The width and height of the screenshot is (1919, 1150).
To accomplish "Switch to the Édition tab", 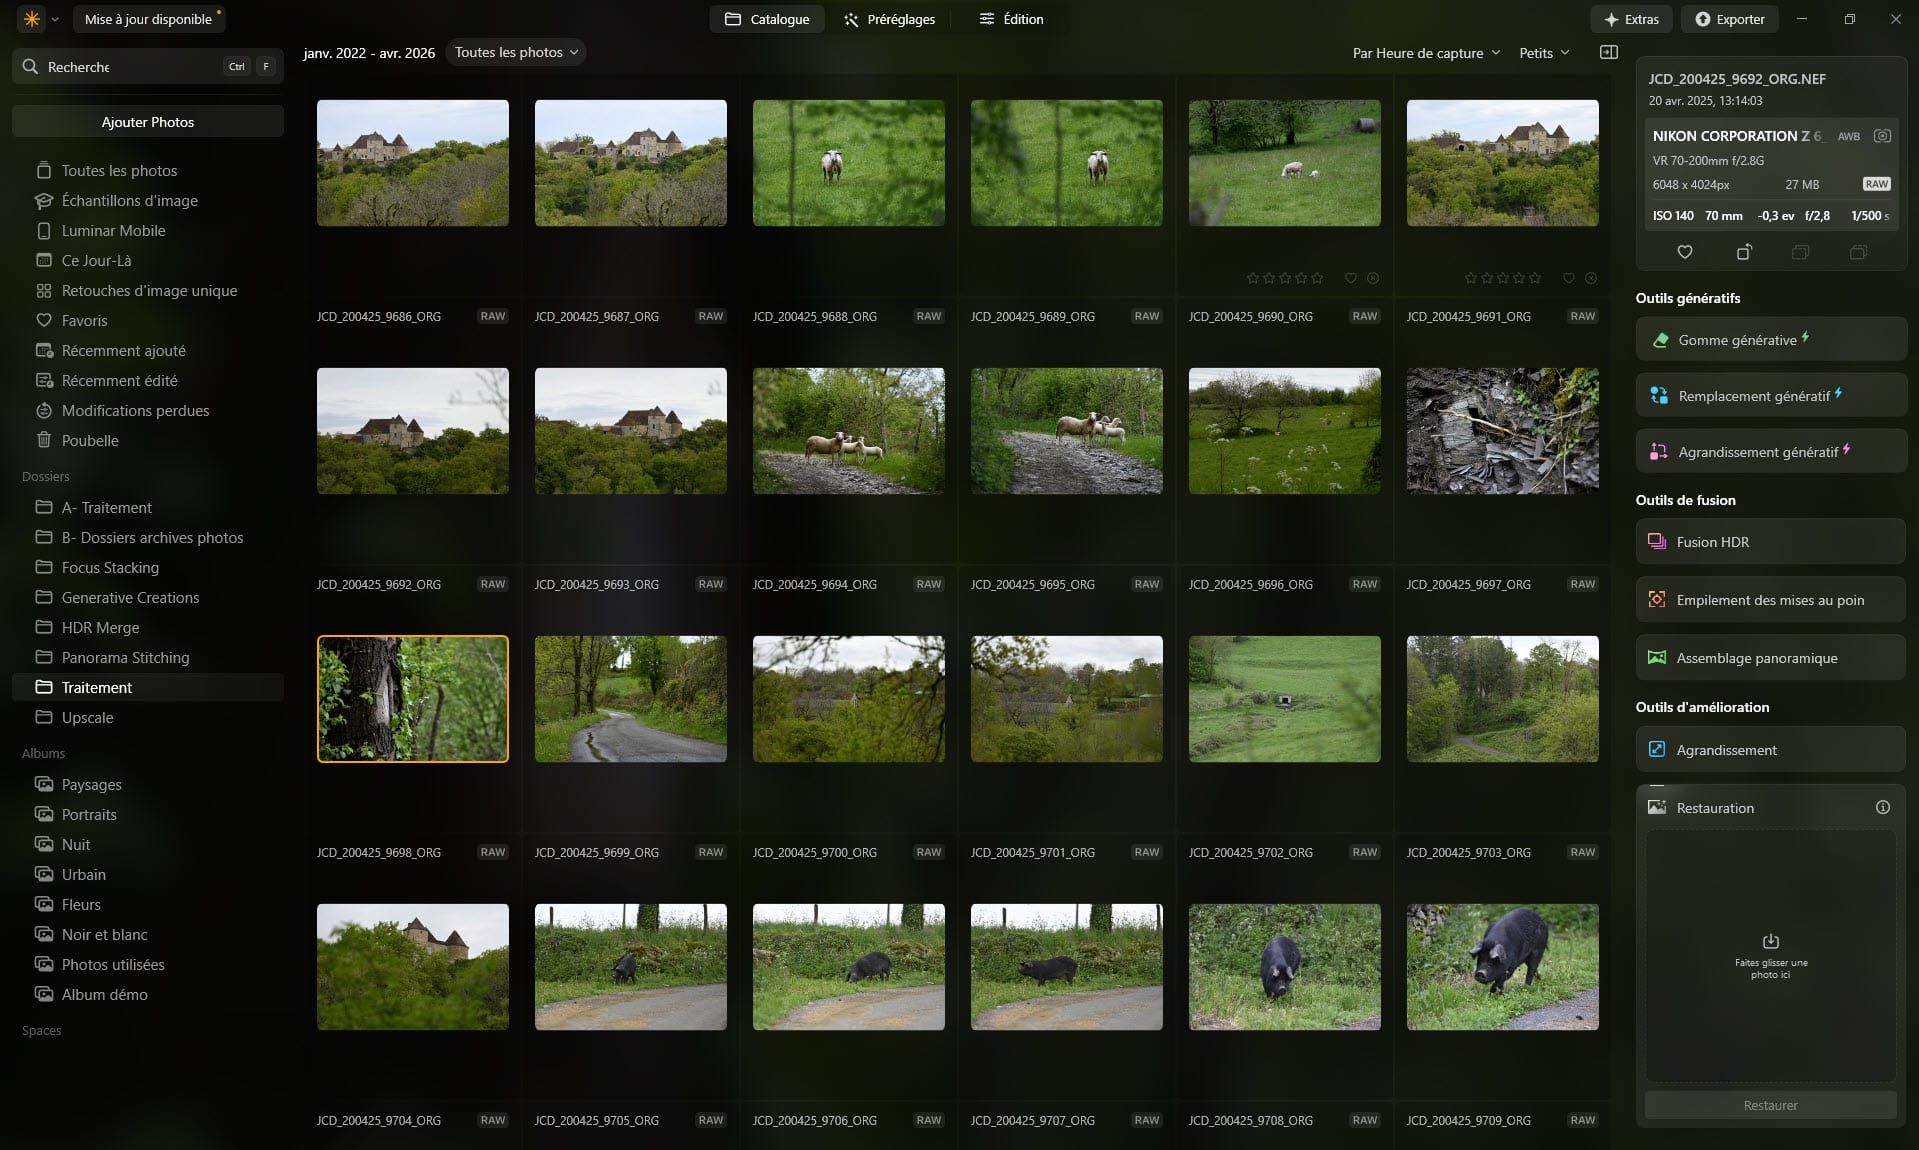I will (1012, 19).
